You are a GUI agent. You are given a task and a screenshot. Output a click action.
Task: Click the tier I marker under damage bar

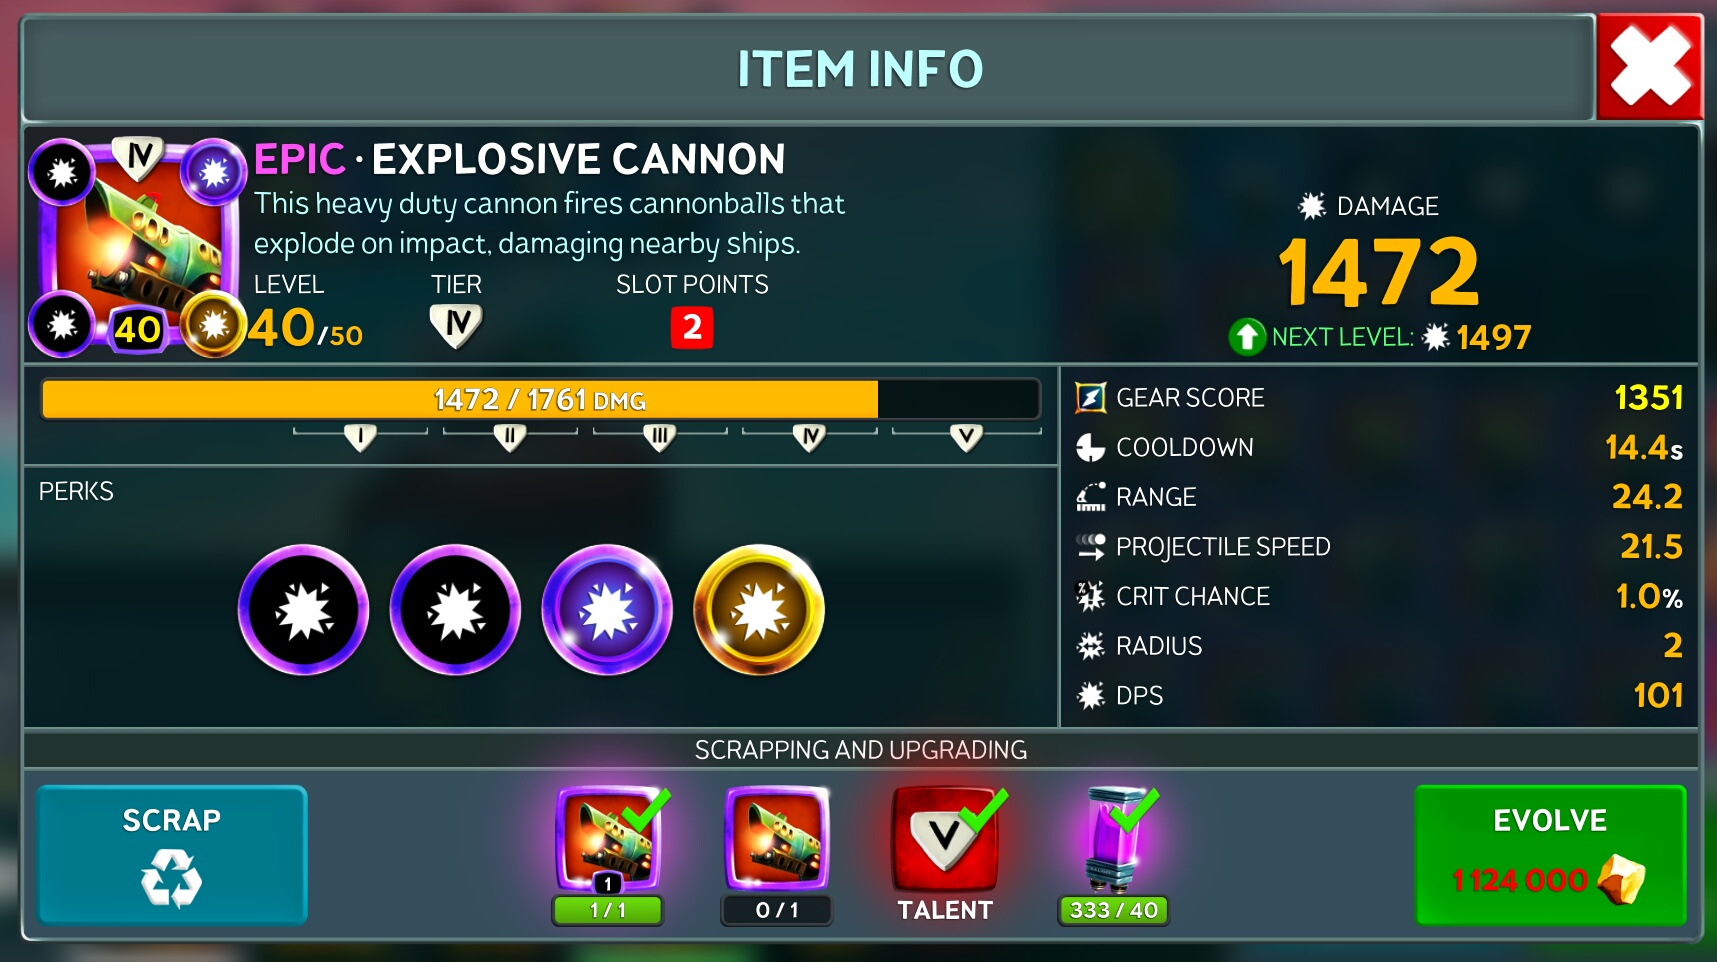[x=360, y=437]
